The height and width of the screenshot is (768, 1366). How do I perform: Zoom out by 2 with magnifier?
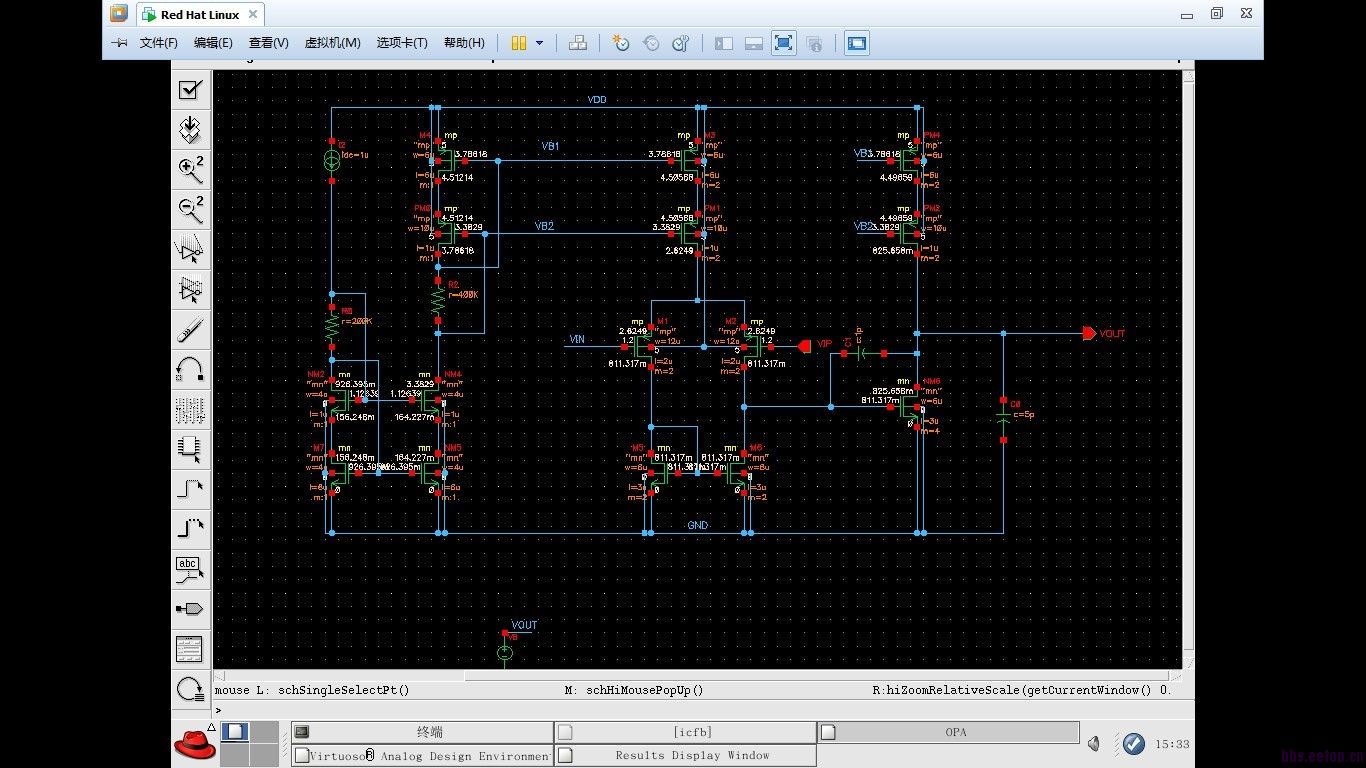[190, 209]
